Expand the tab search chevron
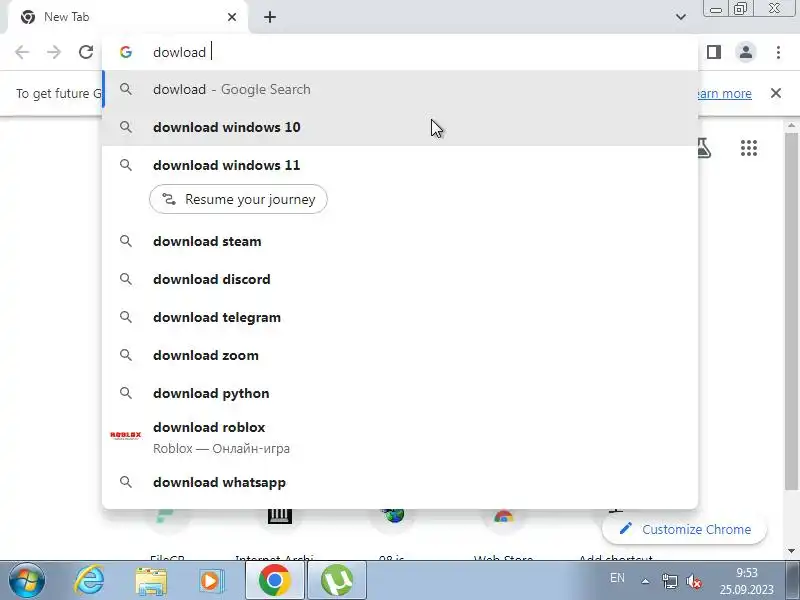 coord(681,17)
